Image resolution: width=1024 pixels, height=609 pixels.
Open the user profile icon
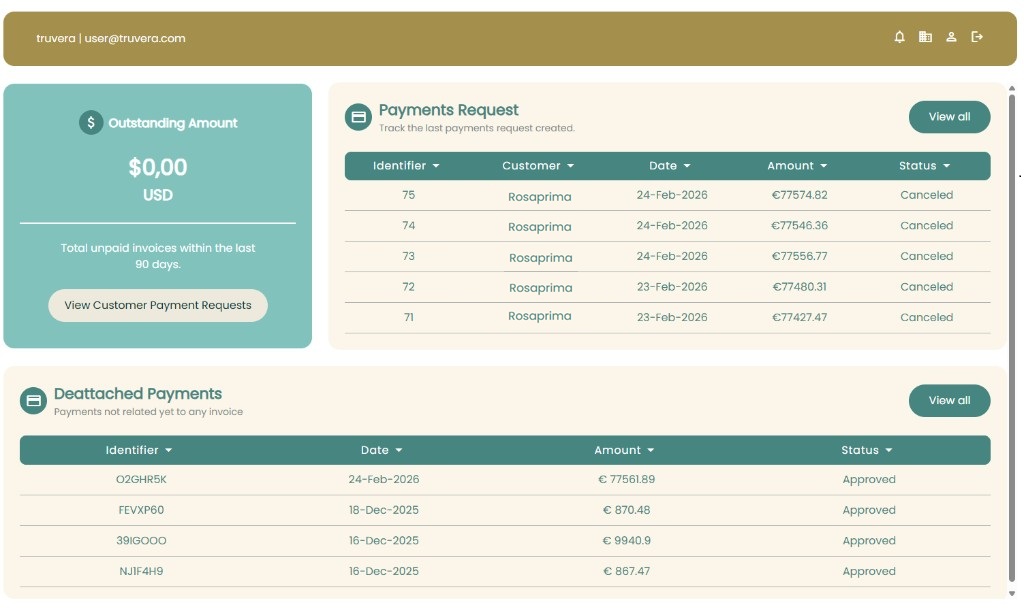951,36
